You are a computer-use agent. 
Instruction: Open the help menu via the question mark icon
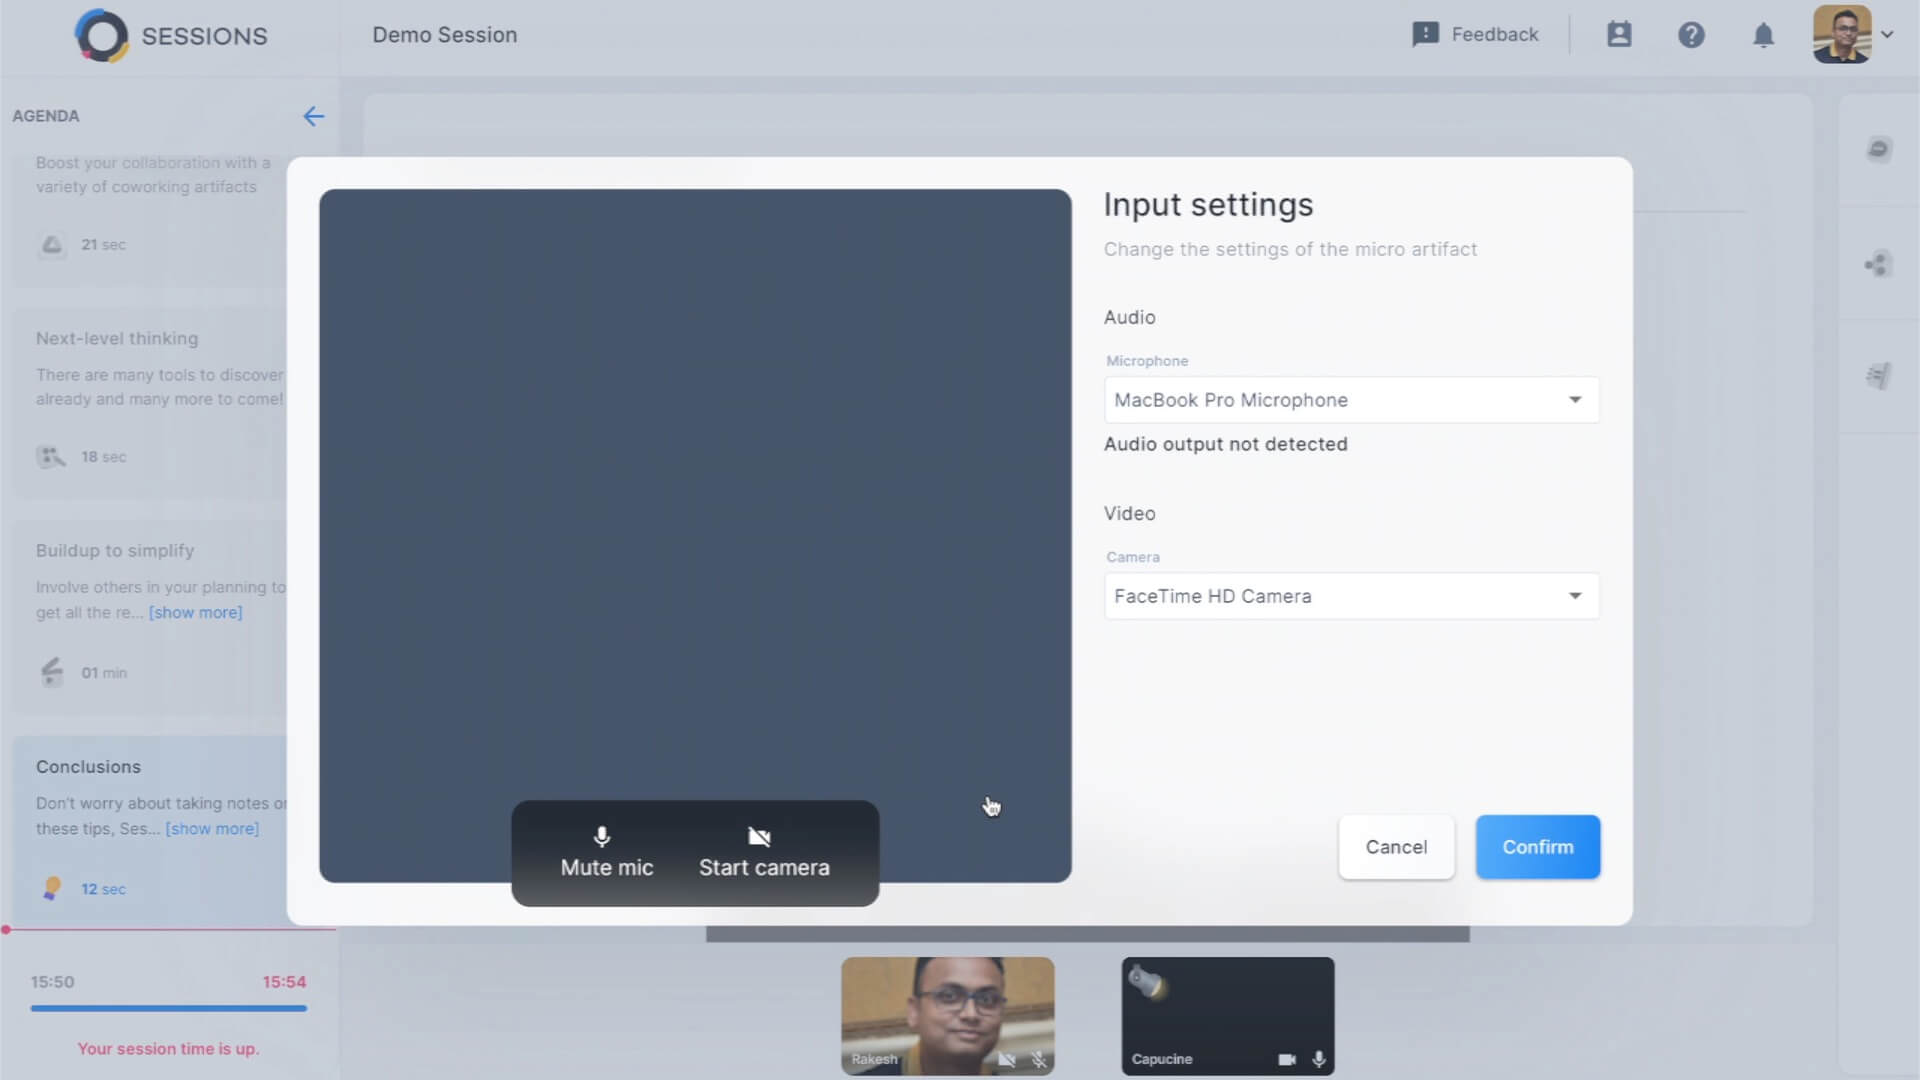pyautogui.click(x=1692, y=34)
